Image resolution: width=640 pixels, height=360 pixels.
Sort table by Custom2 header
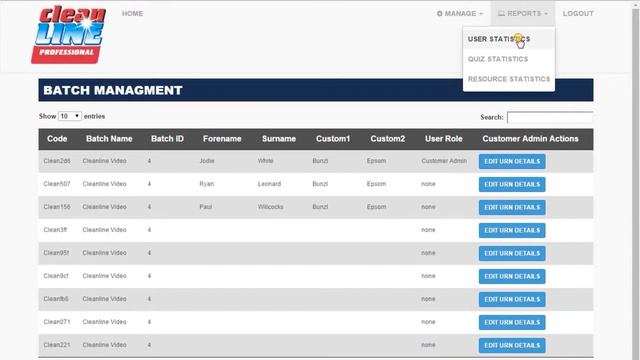pos(388,139)
